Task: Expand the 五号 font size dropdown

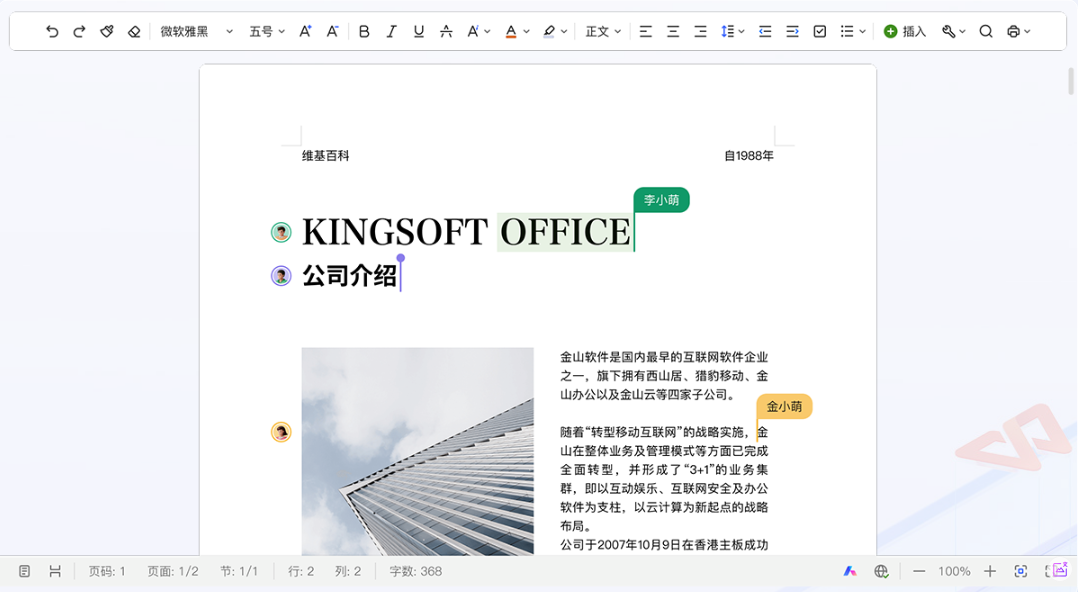Action: [267, 32]
